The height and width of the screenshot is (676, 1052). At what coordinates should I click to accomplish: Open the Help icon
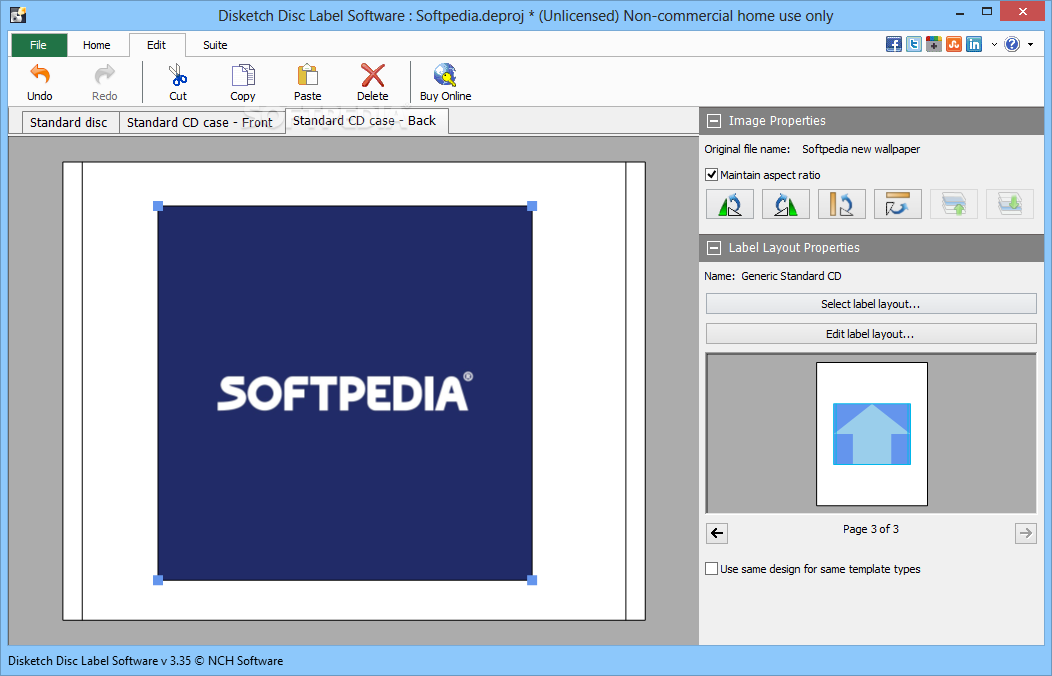click(x=1012, y=44)
